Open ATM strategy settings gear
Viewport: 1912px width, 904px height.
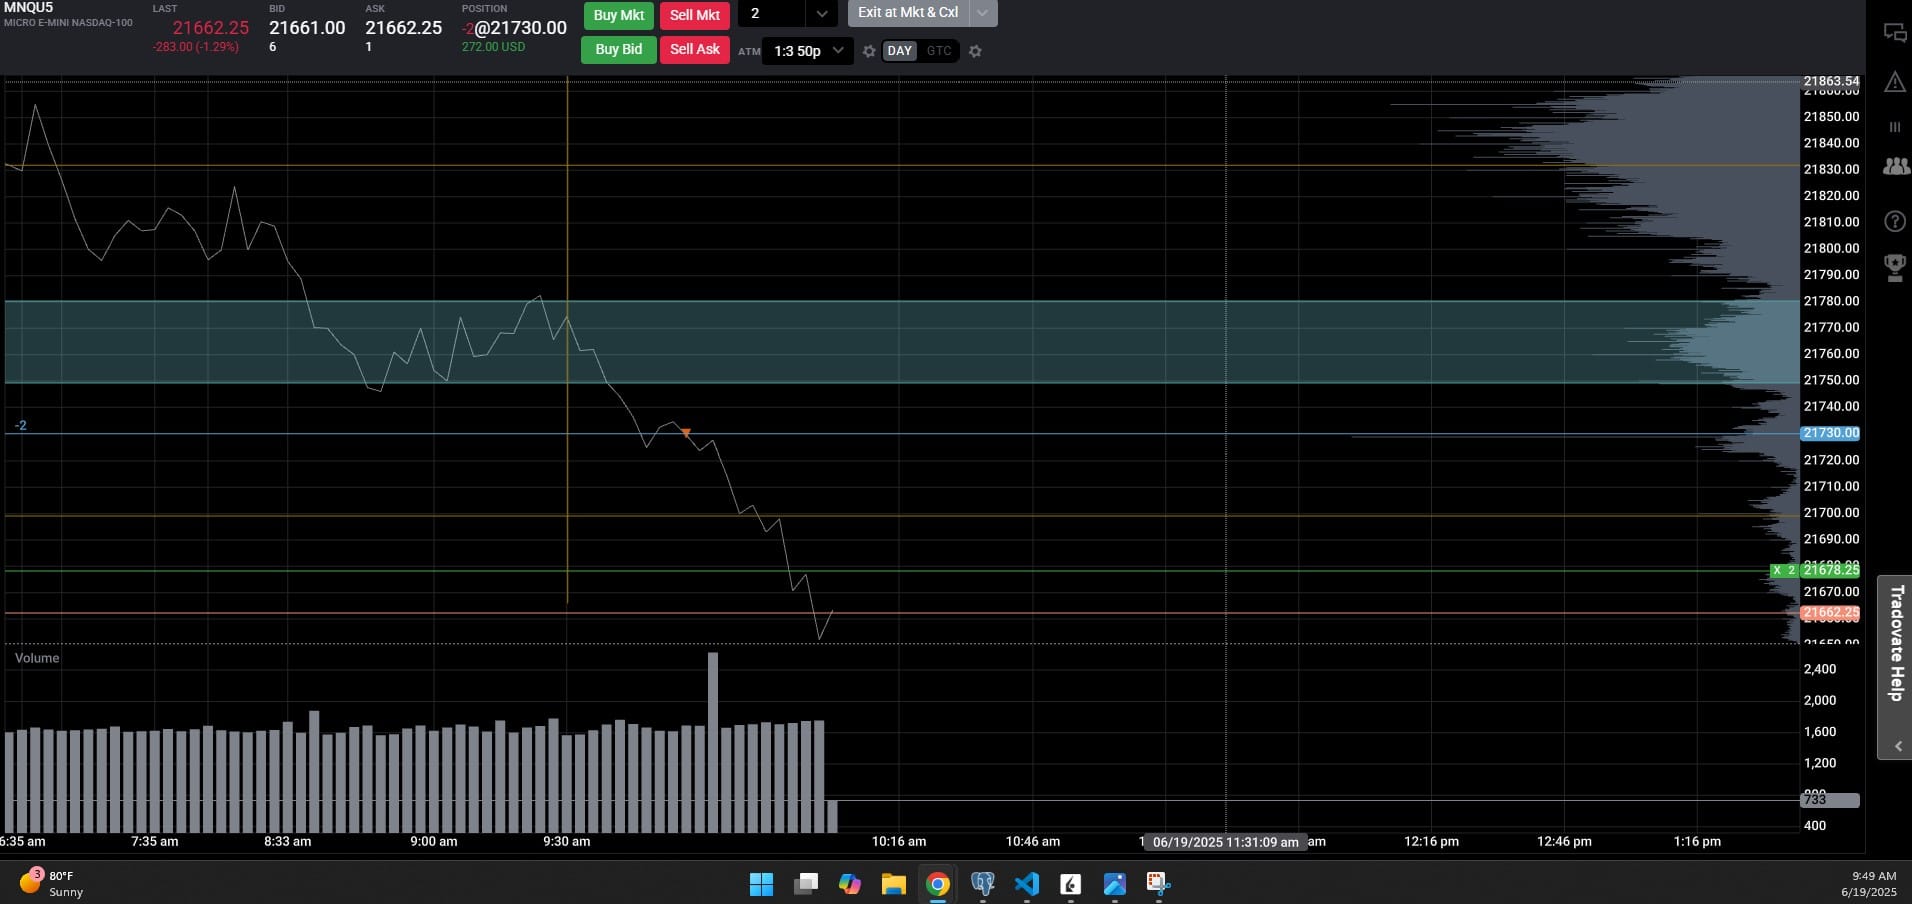869,51
